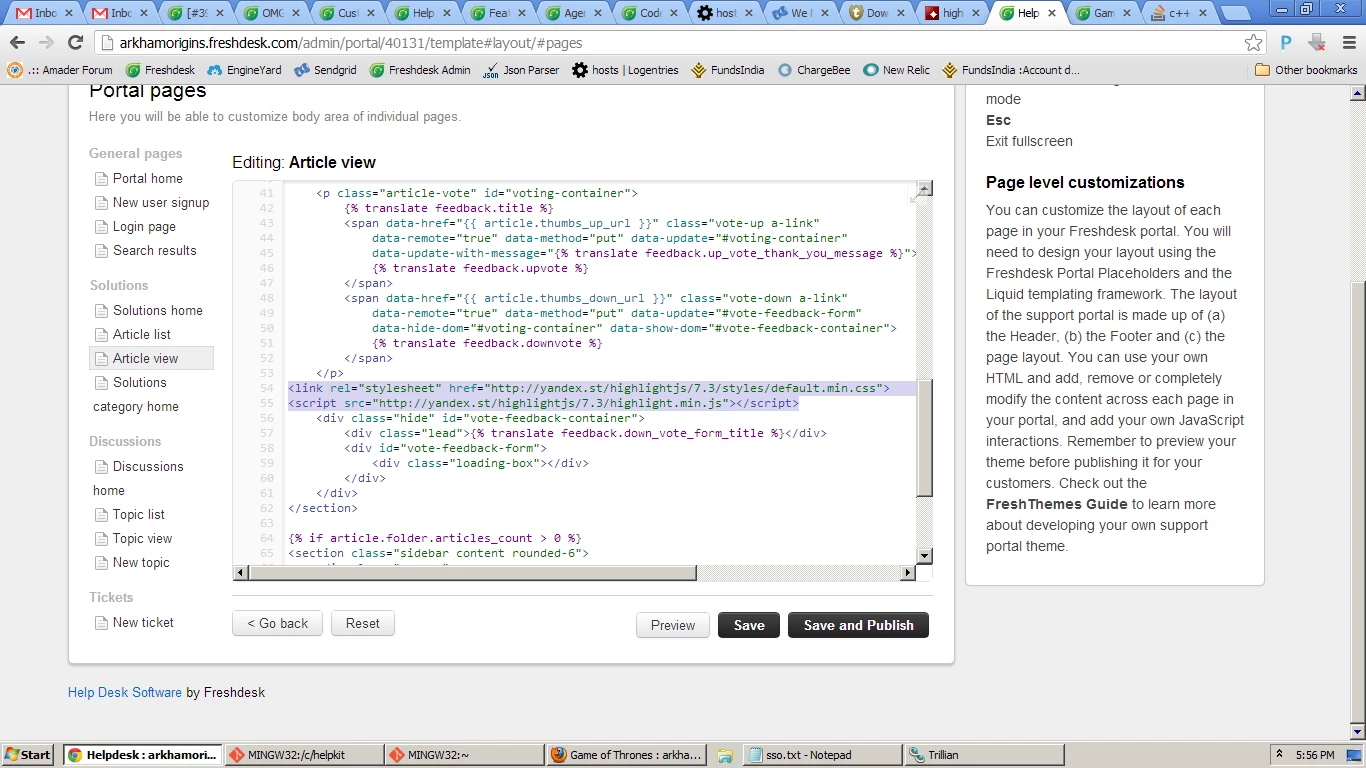The width and height of the screenshot is (1366, 768).
Task: Open the ChargeBee bookmark
Action: pos(814,70)
